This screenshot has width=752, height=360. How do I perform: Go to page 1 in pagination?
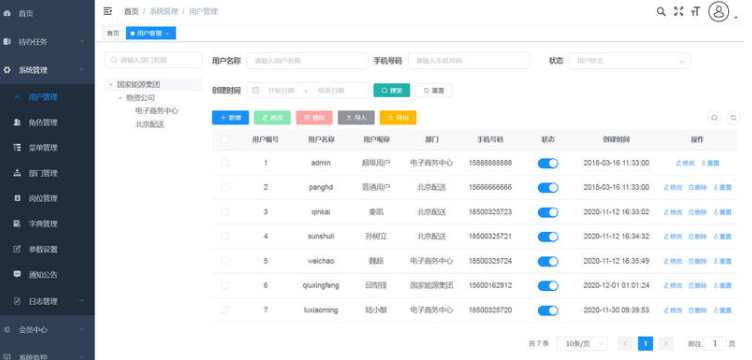coord(646,344)
